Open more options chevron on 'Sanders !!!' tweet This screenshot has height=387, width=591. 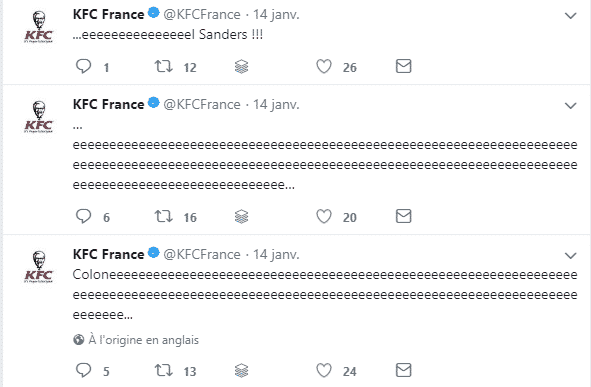pos(571,15)
